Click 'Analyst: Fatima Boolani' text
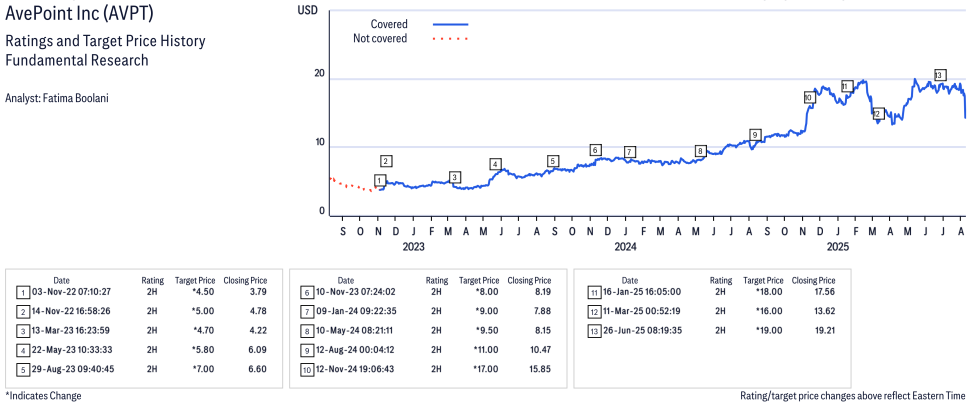Viewport: 976px width, 402px height. [57, 98]
